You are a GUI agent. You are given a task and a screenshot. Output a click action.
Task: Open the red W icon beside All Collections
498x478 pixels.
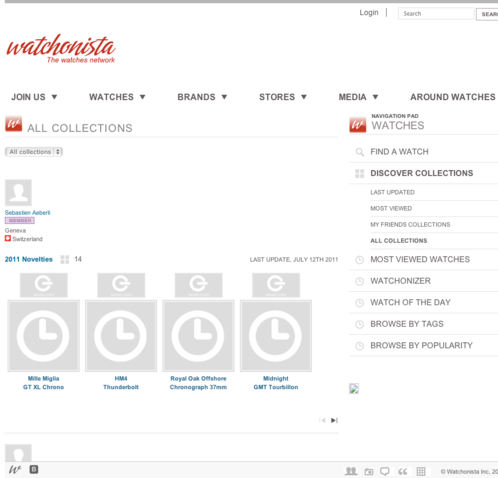pyautogui.click(x=14, y=124)
